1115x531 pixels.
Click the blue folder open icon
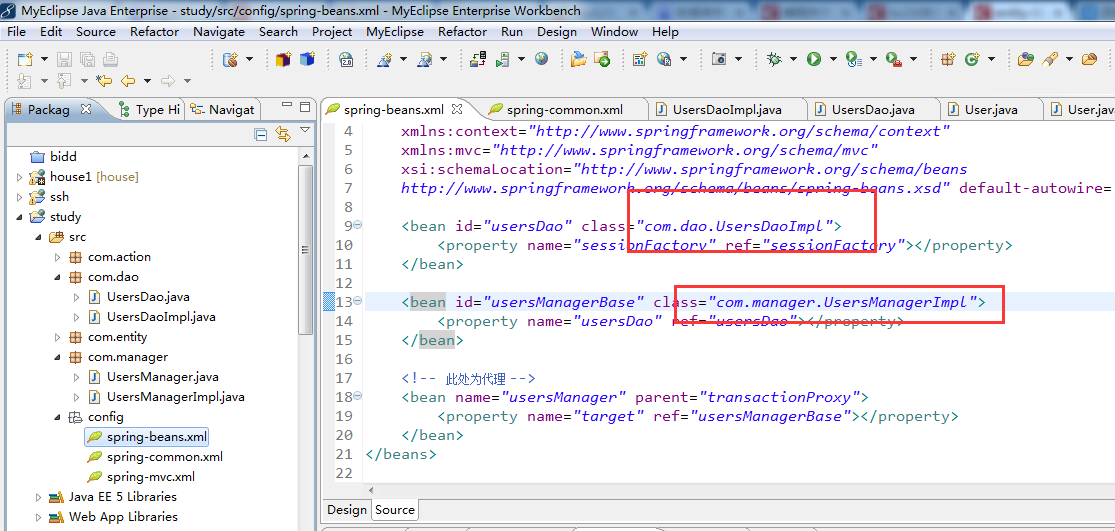point(579,59)
